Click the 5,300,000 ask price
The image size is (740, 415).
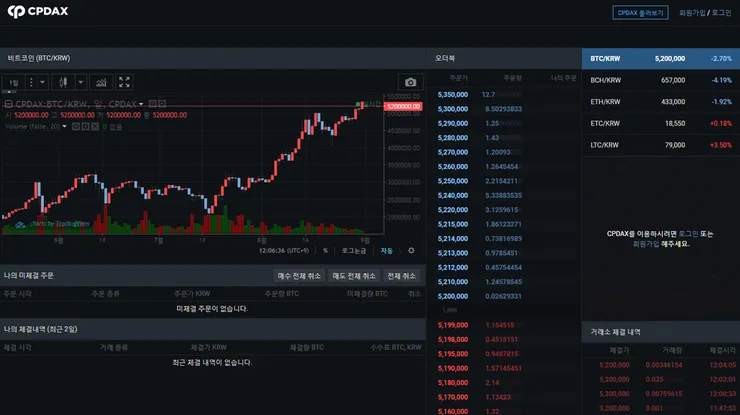pyautogui.click(x=453, y=109)
